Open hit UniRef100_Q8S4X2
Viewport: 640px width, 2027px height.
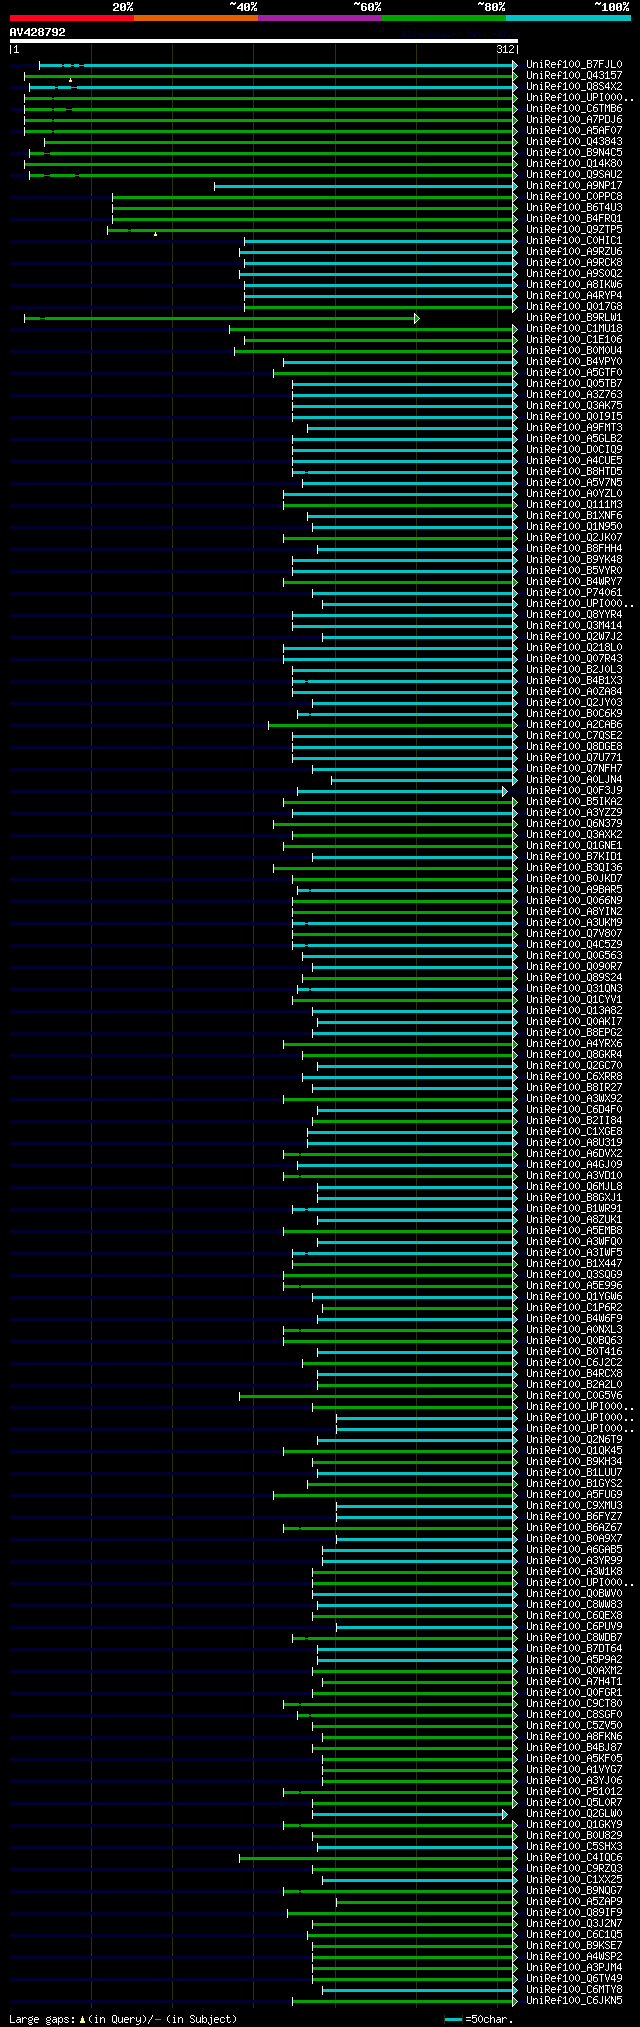point(574,86)
